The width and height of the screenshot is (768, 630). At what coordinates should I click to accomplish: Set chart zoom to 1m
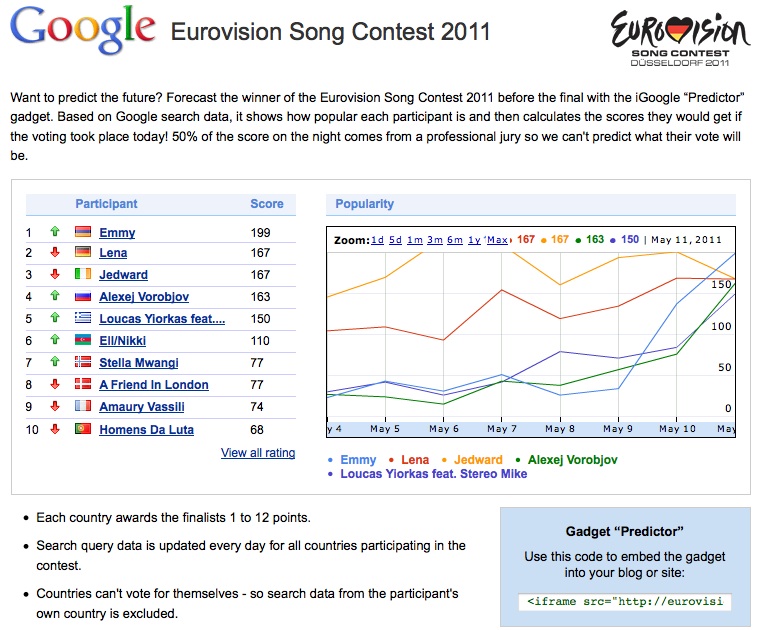[414, 240]
